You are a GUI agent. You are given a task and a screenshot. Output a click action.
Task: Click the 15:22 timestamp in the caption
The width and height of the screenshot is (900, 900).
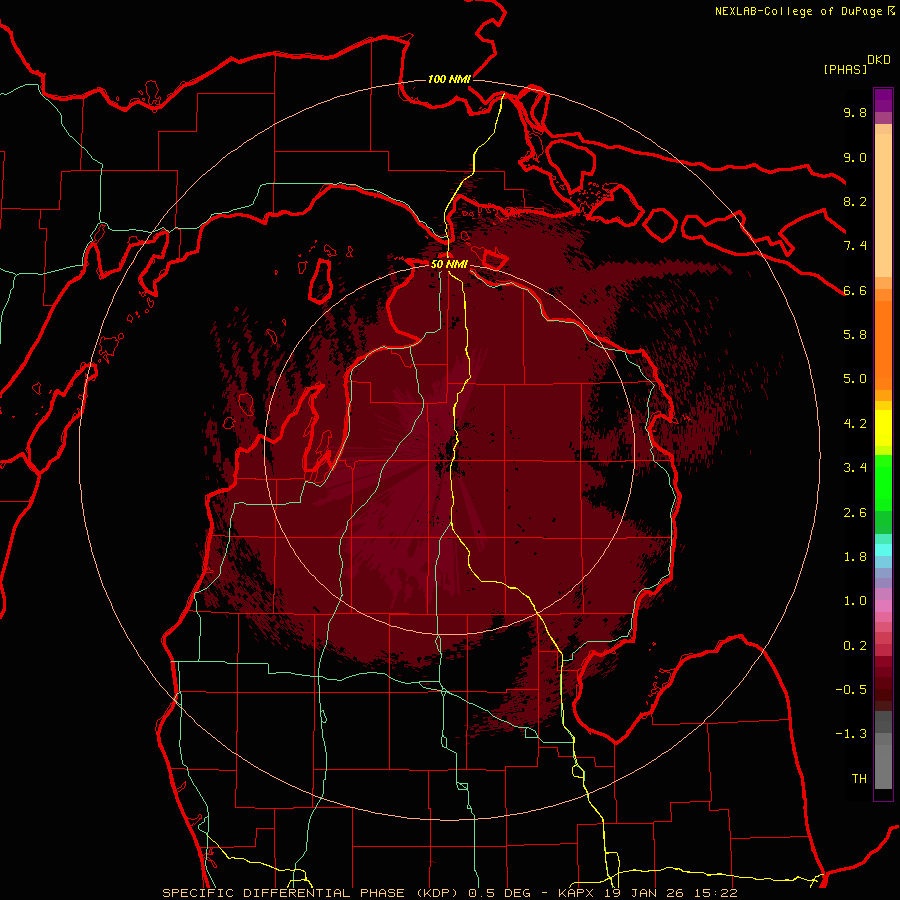click(715, 893)
